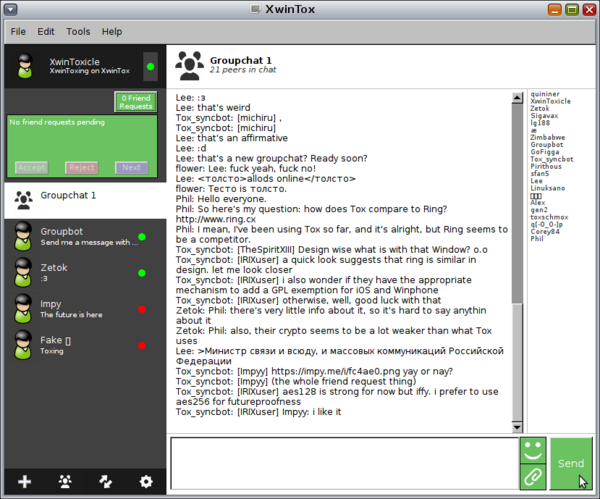This screenshot has width=600, height=499.
Task: Click the add friend plus icon
Action: (24, 481)
